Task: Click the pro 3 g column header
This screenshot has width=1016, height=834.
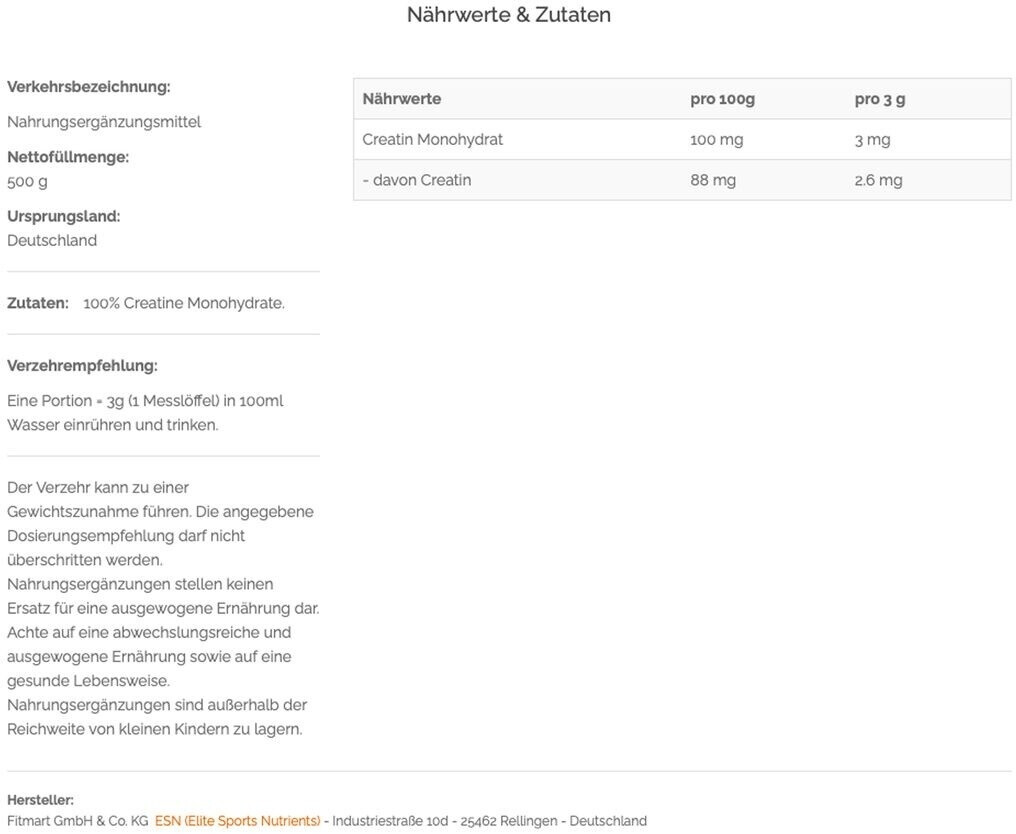Action: 880,99
